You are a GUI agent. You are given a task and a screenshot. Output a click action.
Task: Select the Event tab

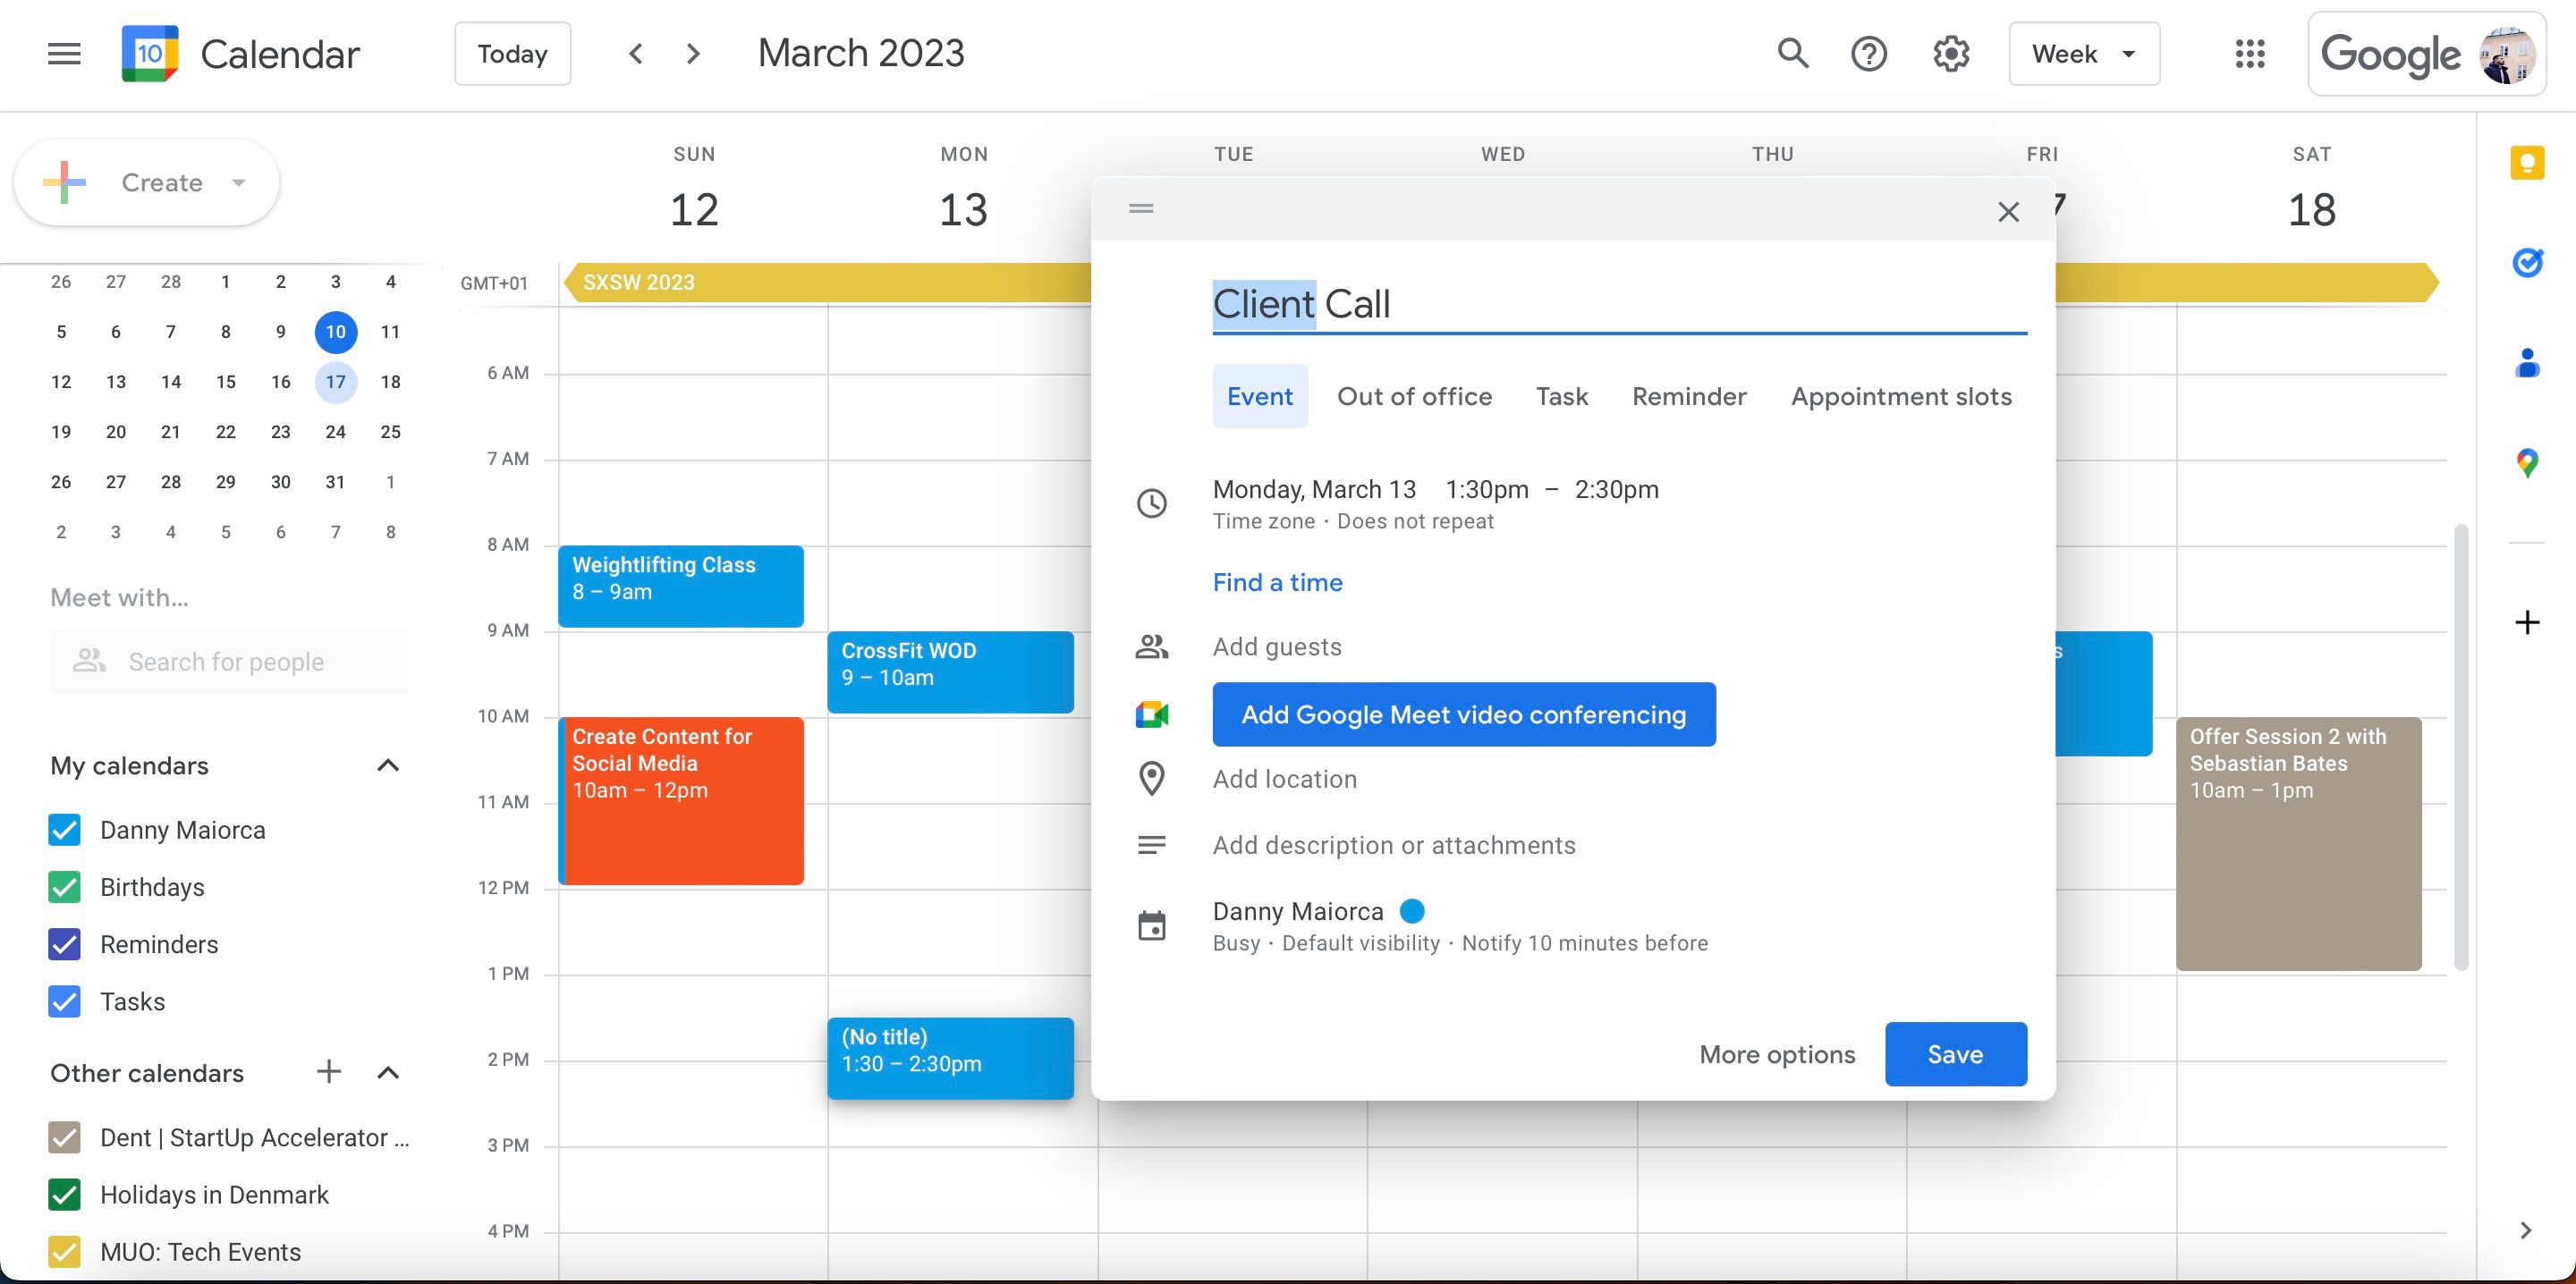(x=1260, y=396)
